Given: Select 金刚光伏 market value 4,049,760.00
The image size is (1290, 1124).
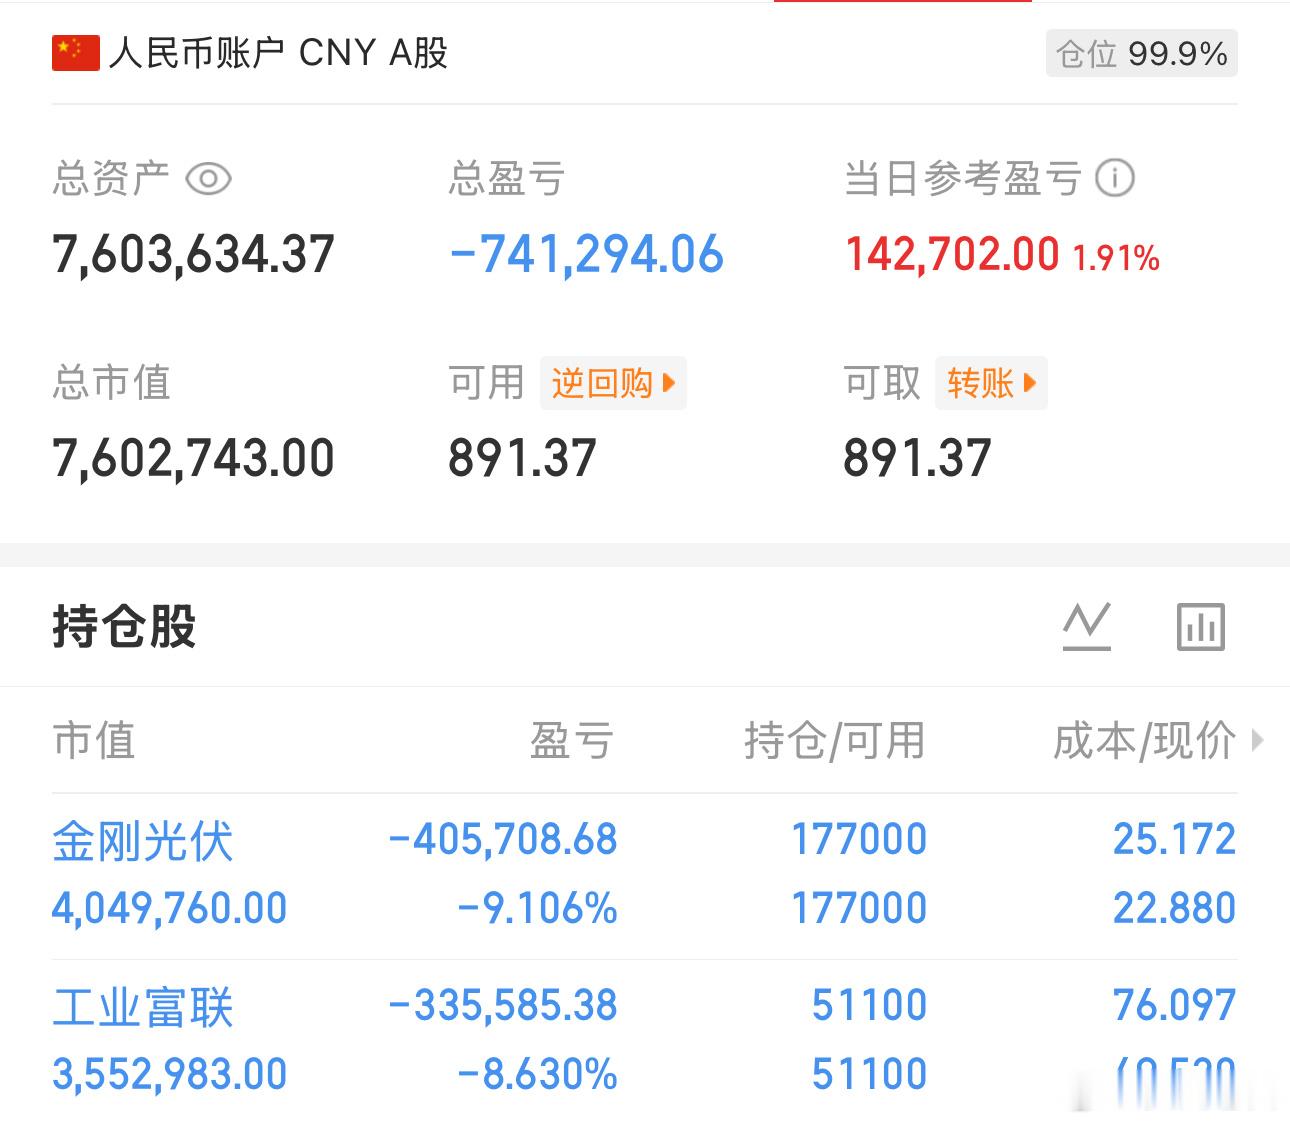Looking at the screenshot, I should (x=170, y=908).
